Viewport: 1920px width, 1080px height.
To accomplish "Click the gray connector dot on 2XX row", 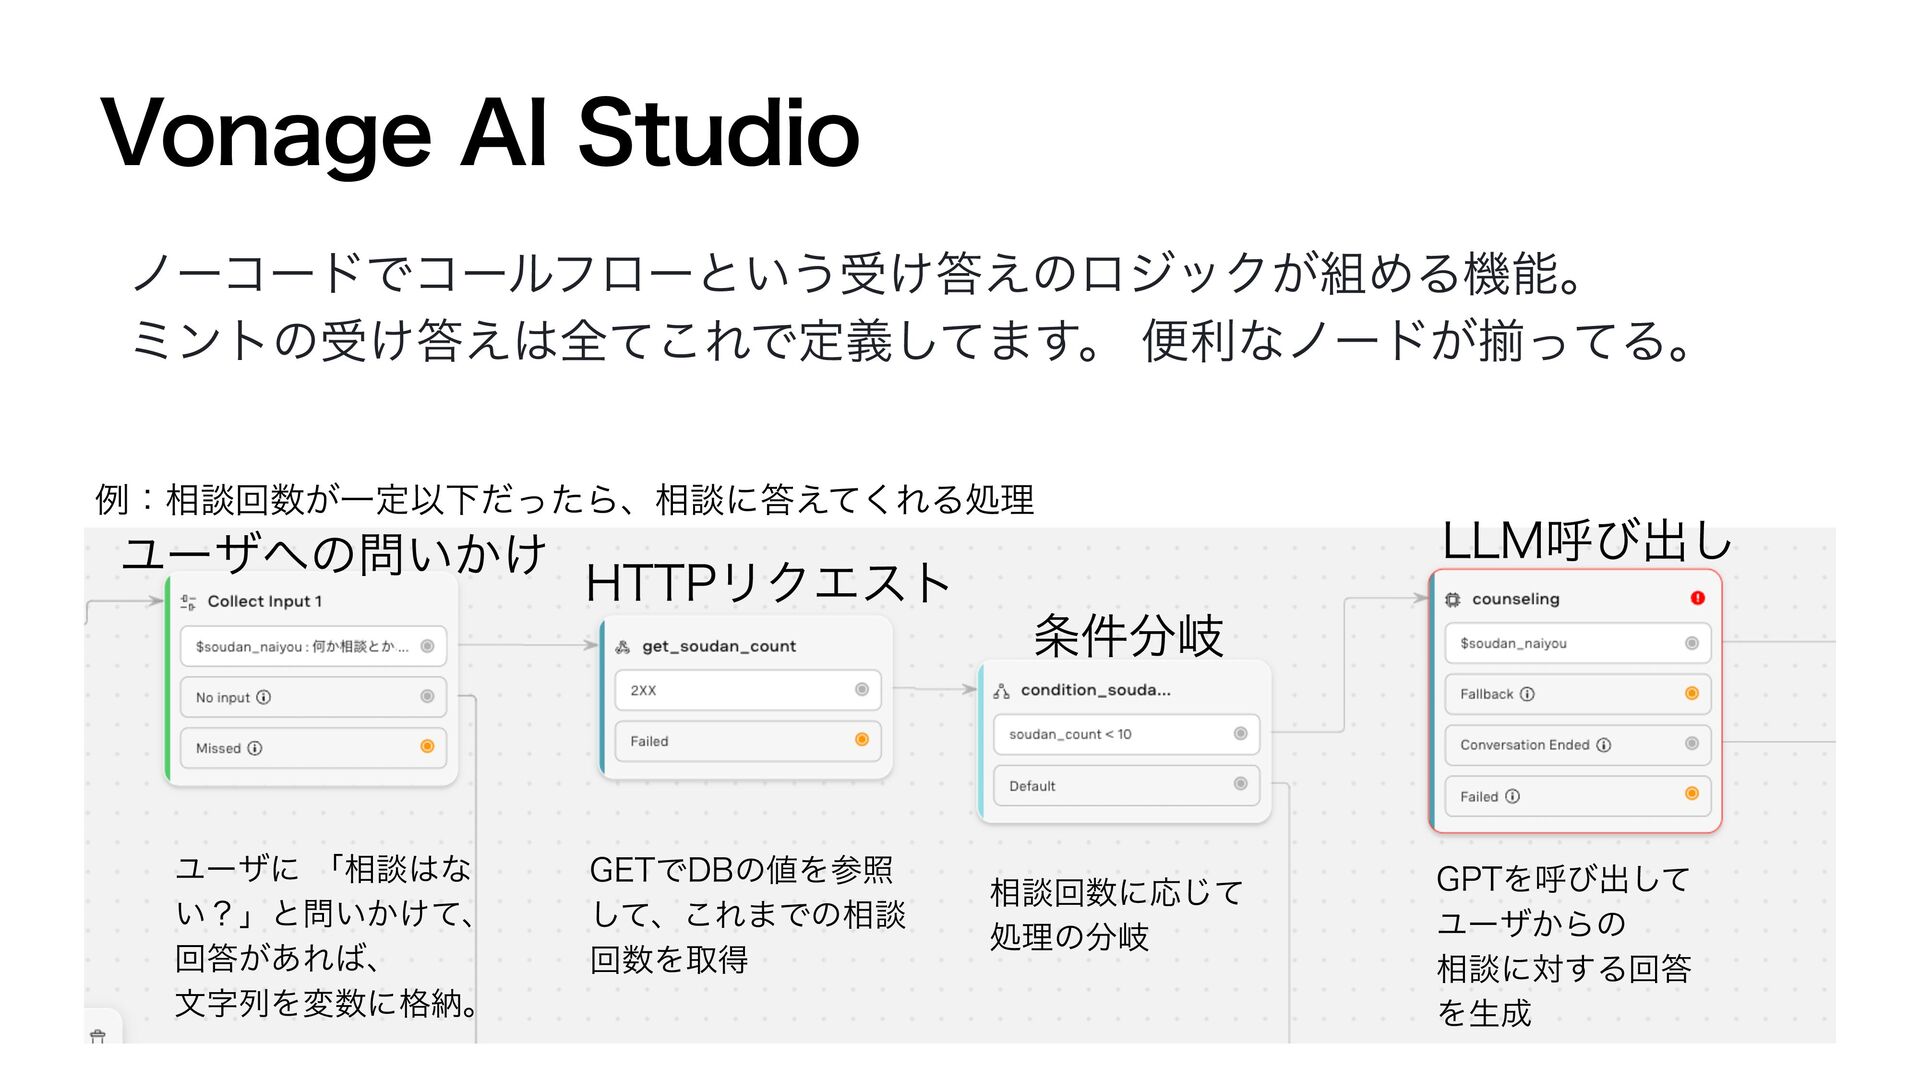I will 862,689.
